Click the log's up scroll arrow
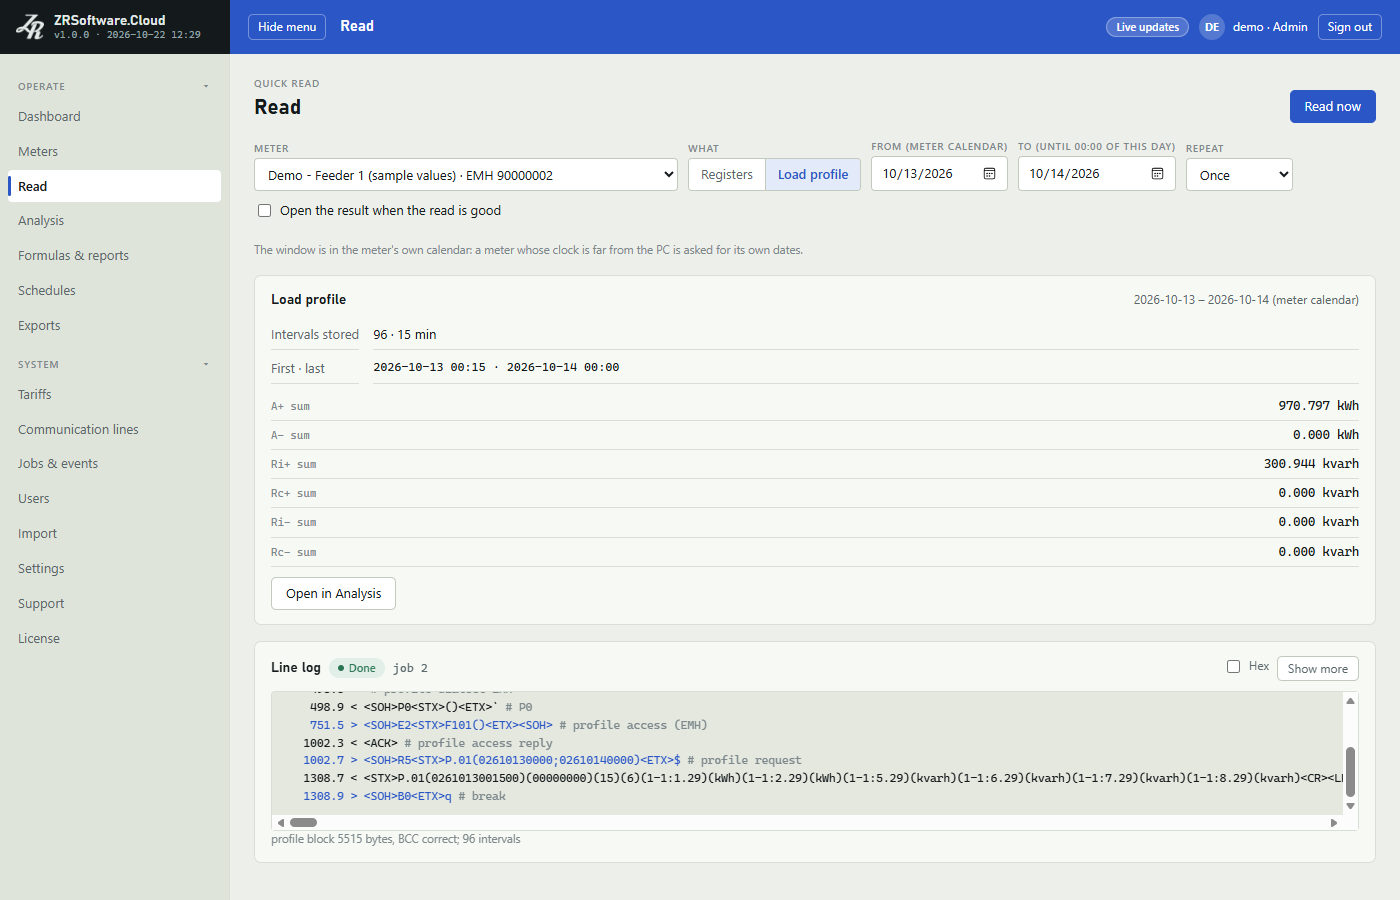 point(1350,701)
